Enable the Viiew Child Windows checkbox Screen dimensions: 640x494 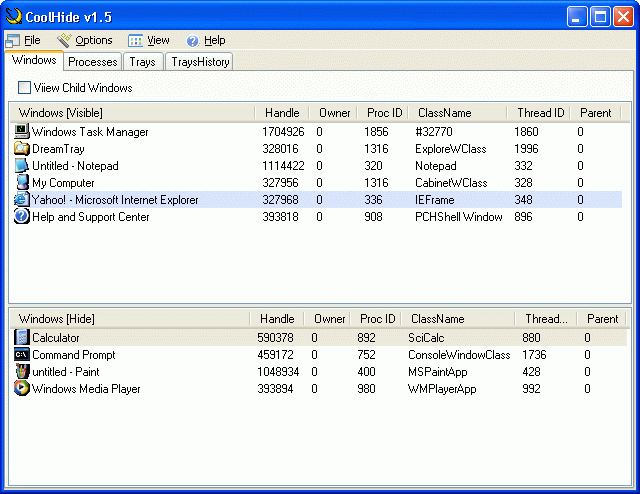tap(24, 87)
